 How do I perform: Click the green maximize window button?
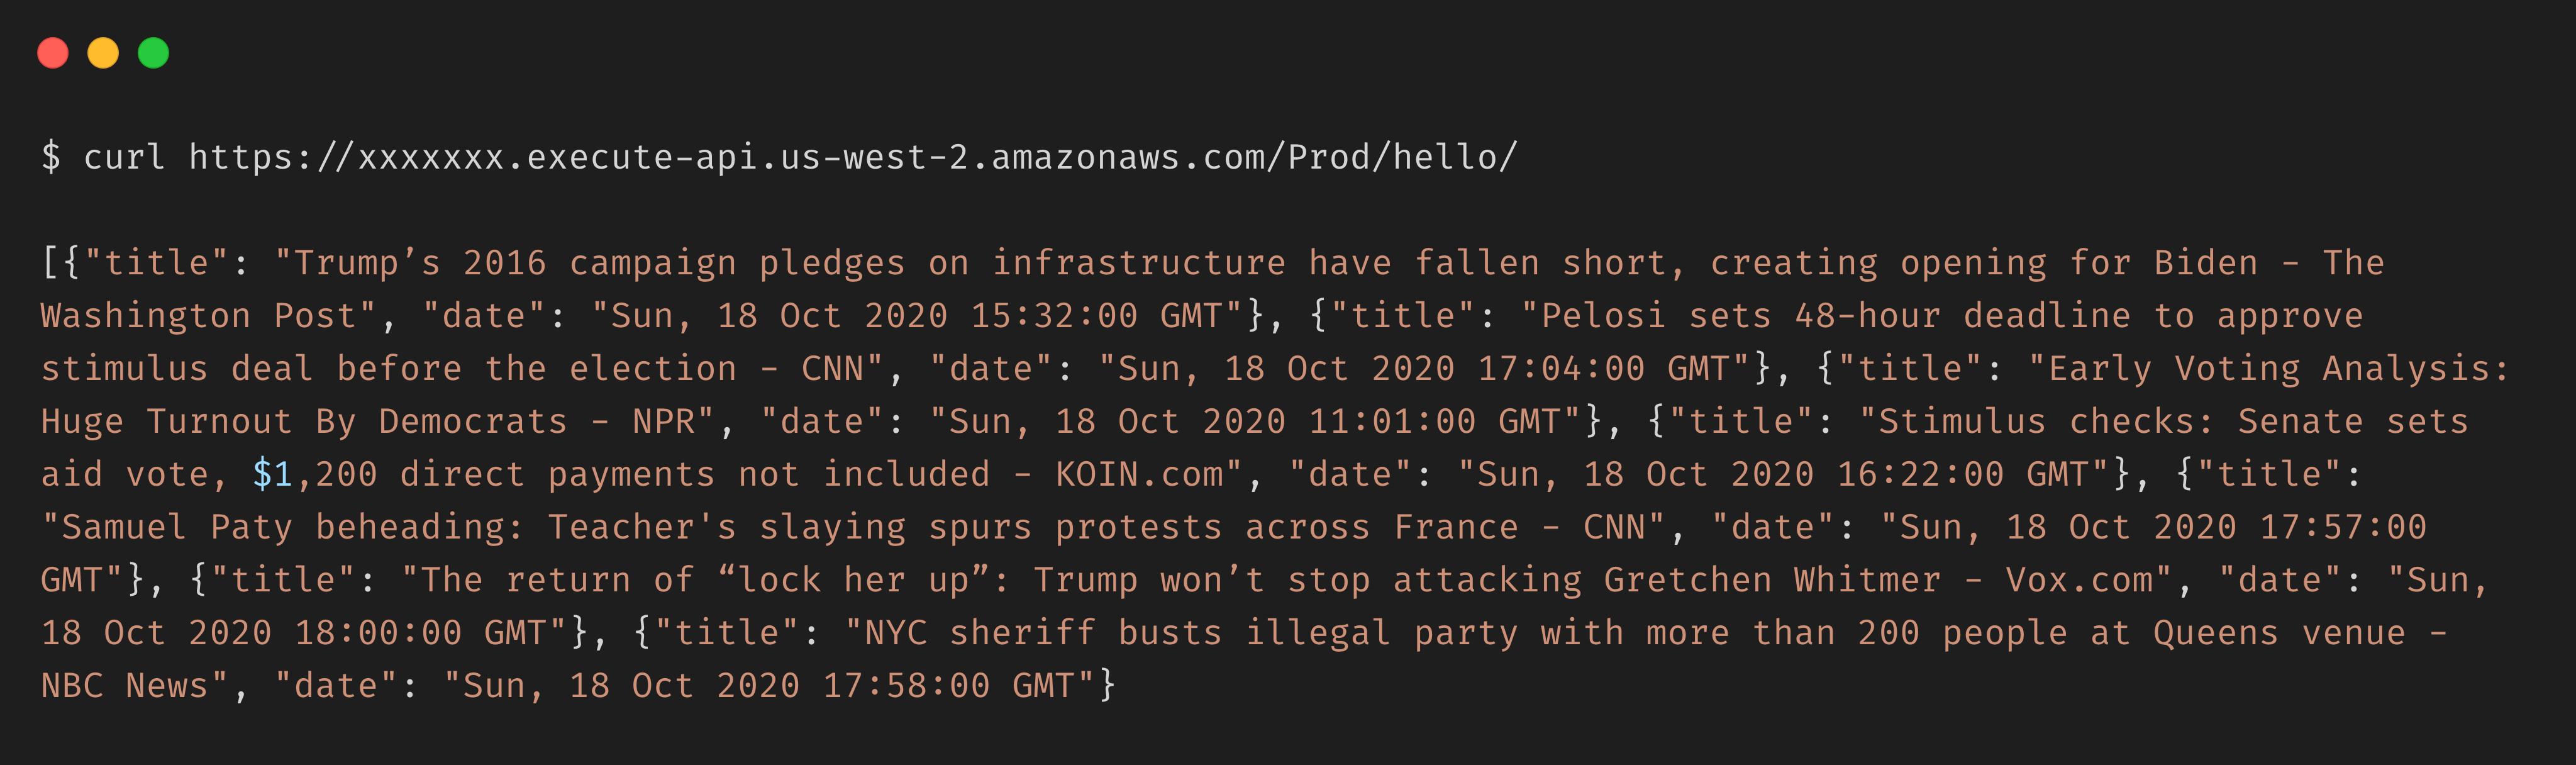(x=153, y=53)
